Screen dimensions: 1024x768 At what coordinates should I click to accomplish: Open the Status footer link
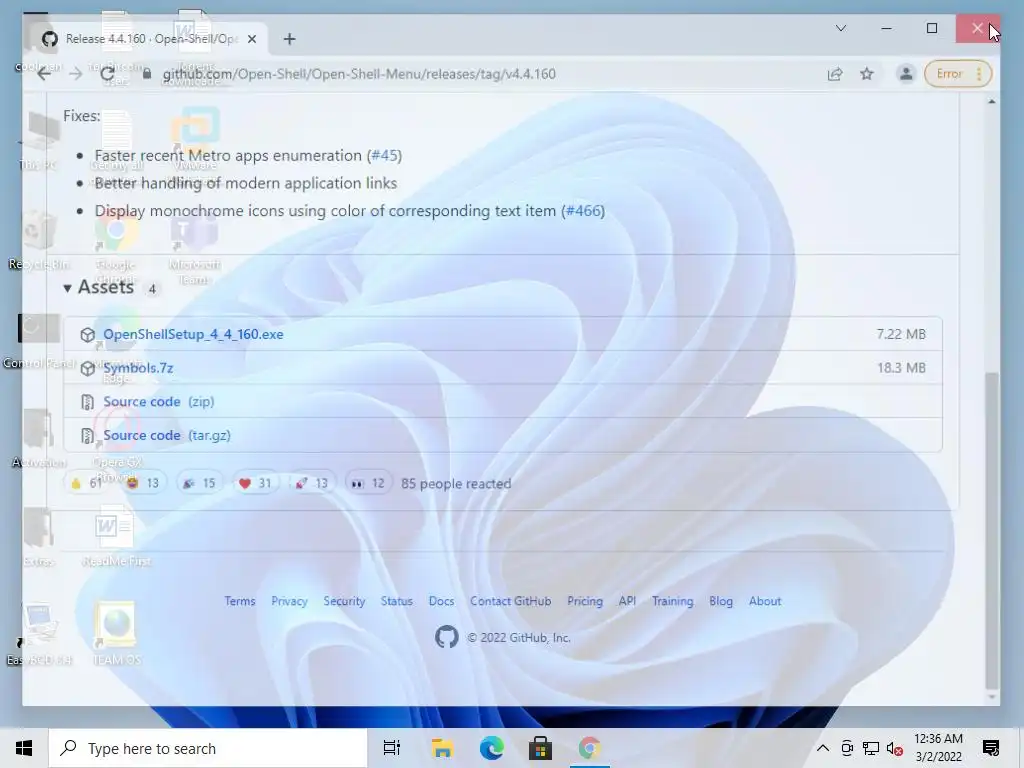click(x=396, y=601)
